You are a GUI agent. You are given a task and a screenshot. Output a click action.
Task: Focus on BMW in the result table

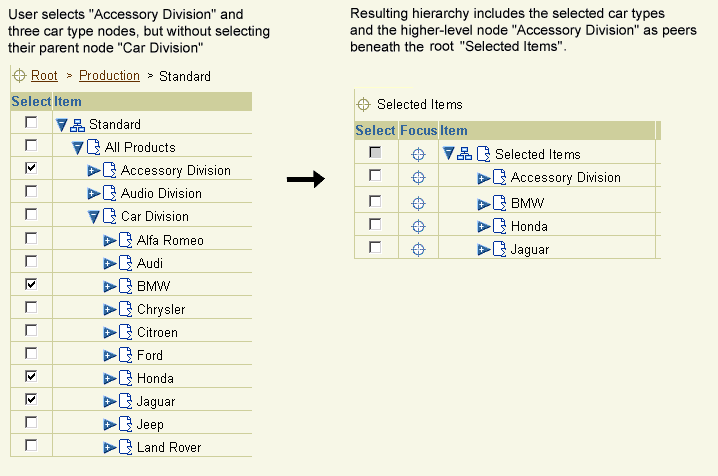(418, 203)
